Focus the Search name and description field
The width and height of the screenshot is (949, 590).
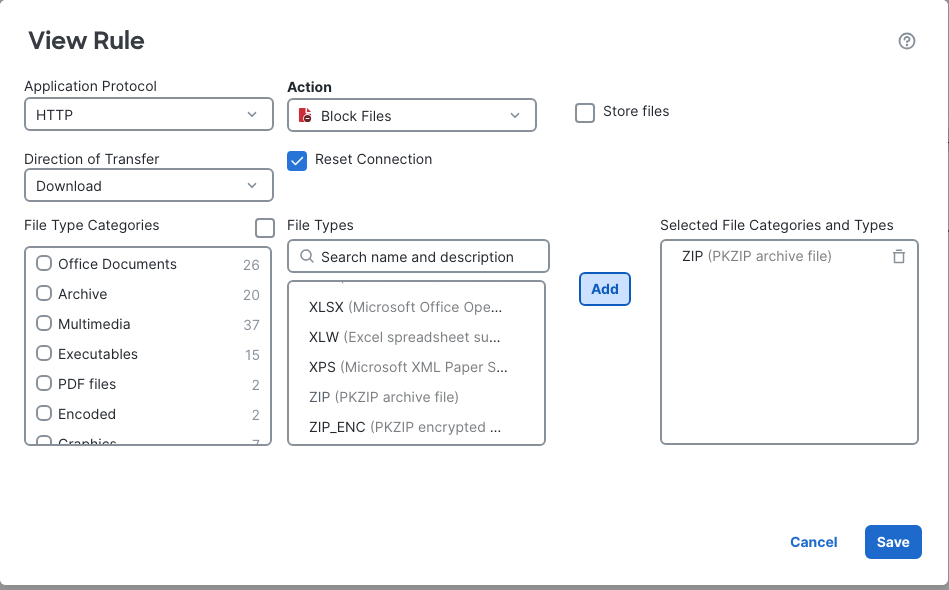pos(418,257)
